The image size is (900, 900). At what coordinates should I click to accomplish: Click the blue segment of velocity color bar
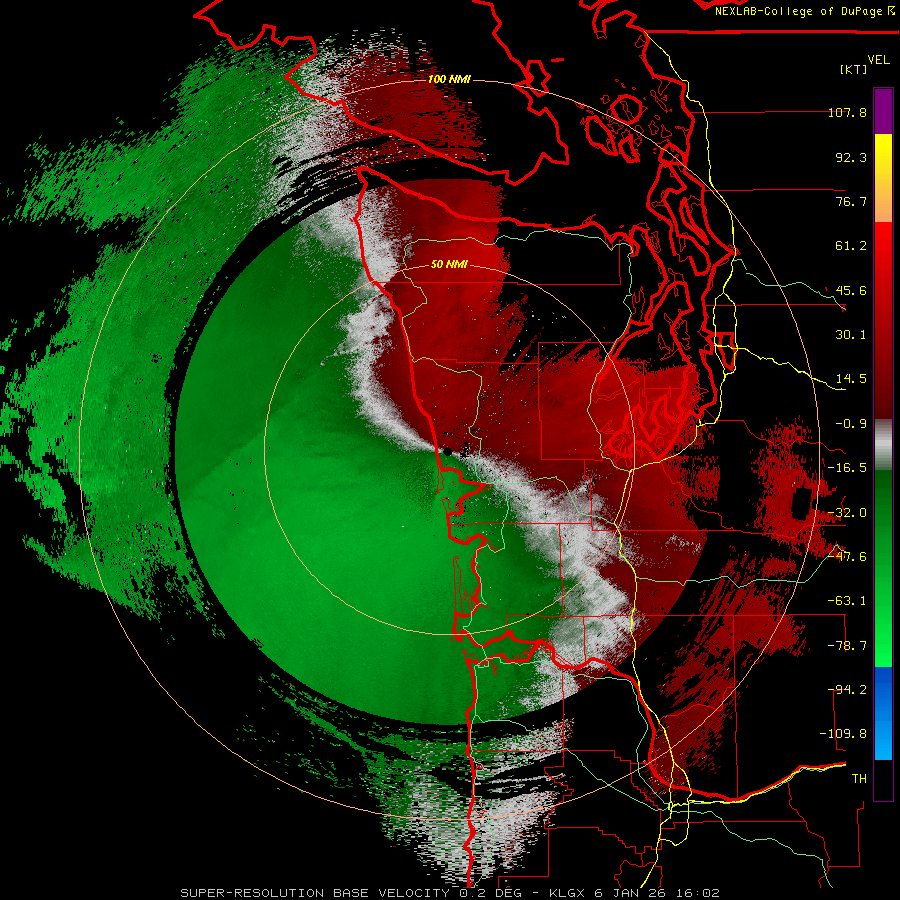pos(883,713)
